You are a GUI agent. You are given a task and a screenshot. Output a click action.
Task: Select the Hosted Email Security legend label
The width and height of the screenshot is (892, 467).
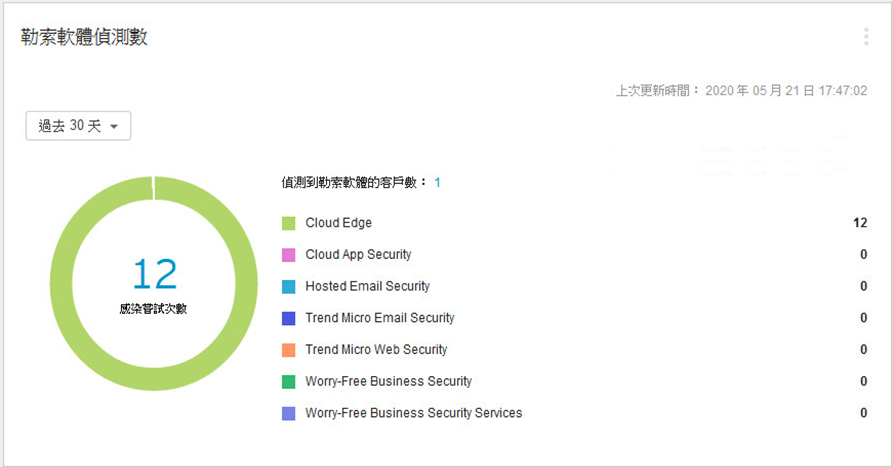click(x=367, y=286)
